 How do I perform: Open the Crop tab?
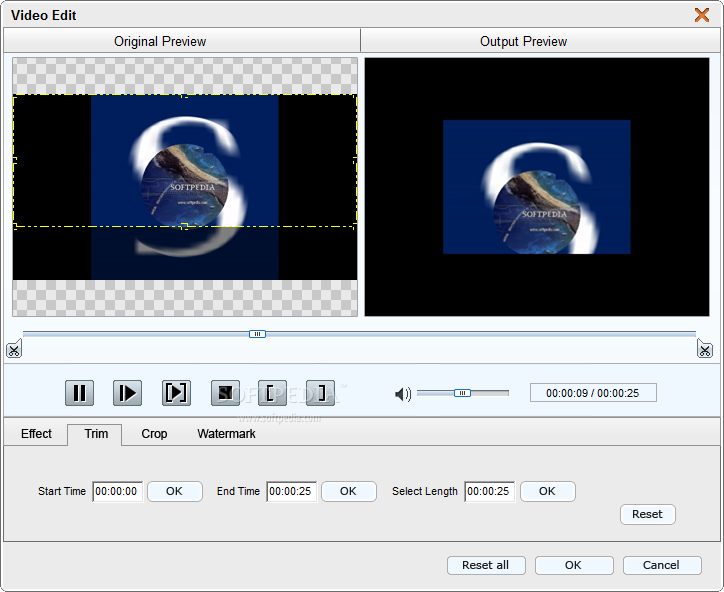(154, 434)
